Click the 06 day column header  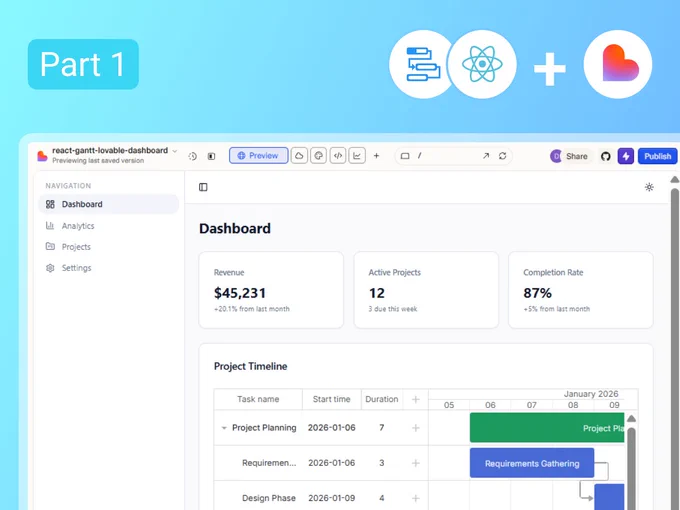pyautogui.click(x=490, y=405)
